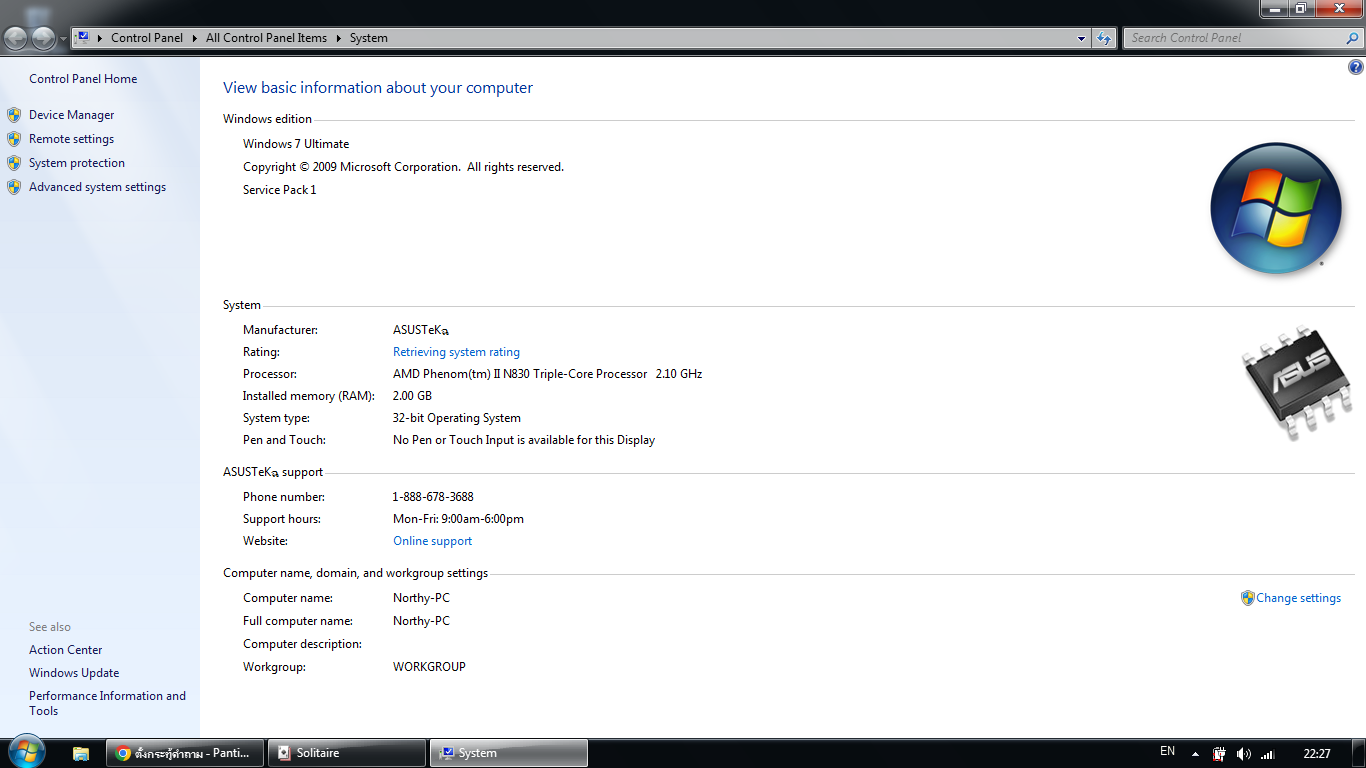Open Windows Update under See also

[x=74, y=673]
